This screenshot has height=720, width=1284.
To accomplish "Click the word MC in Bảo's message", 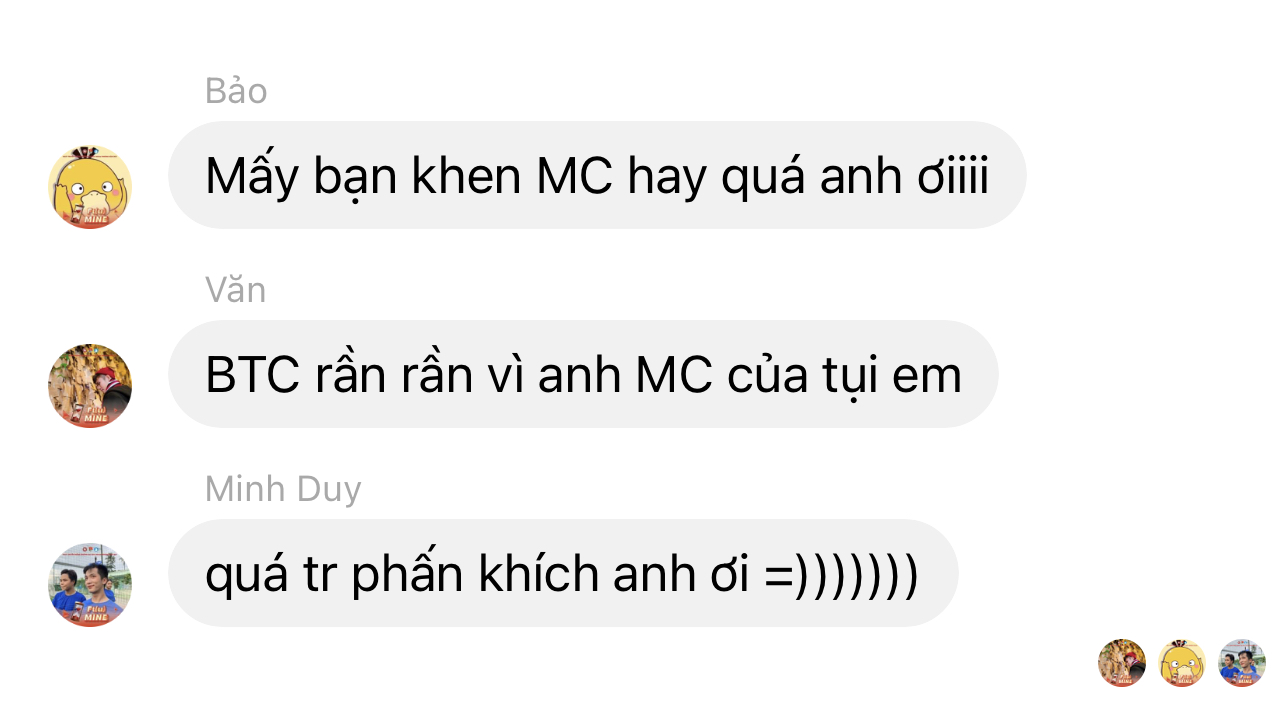I will coord(574,177).
